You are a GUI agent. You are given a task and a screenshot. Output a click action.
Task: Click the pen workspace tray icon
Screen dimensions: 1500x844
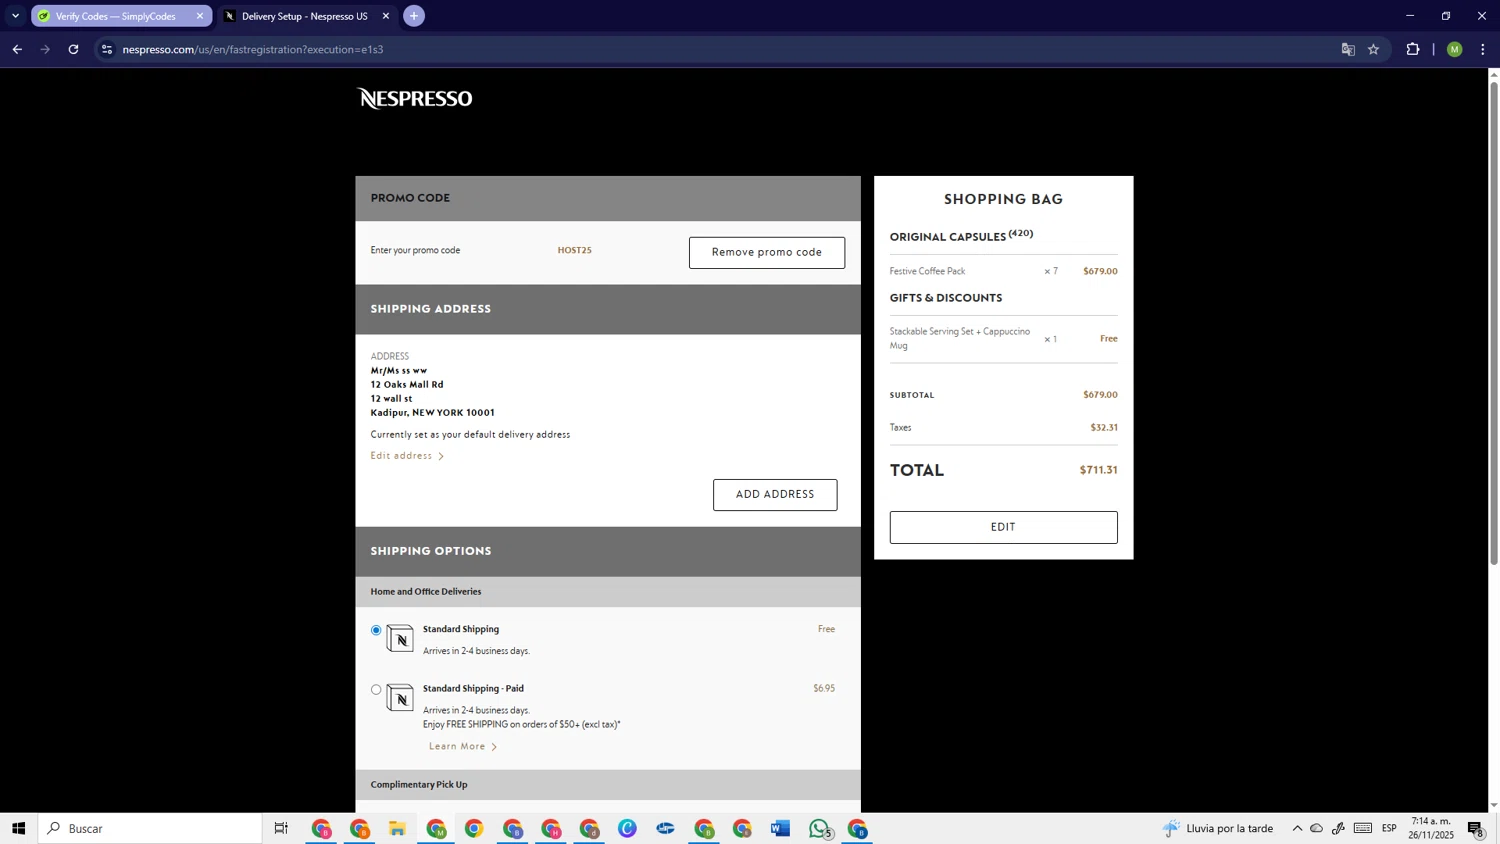coord(1339,828)
